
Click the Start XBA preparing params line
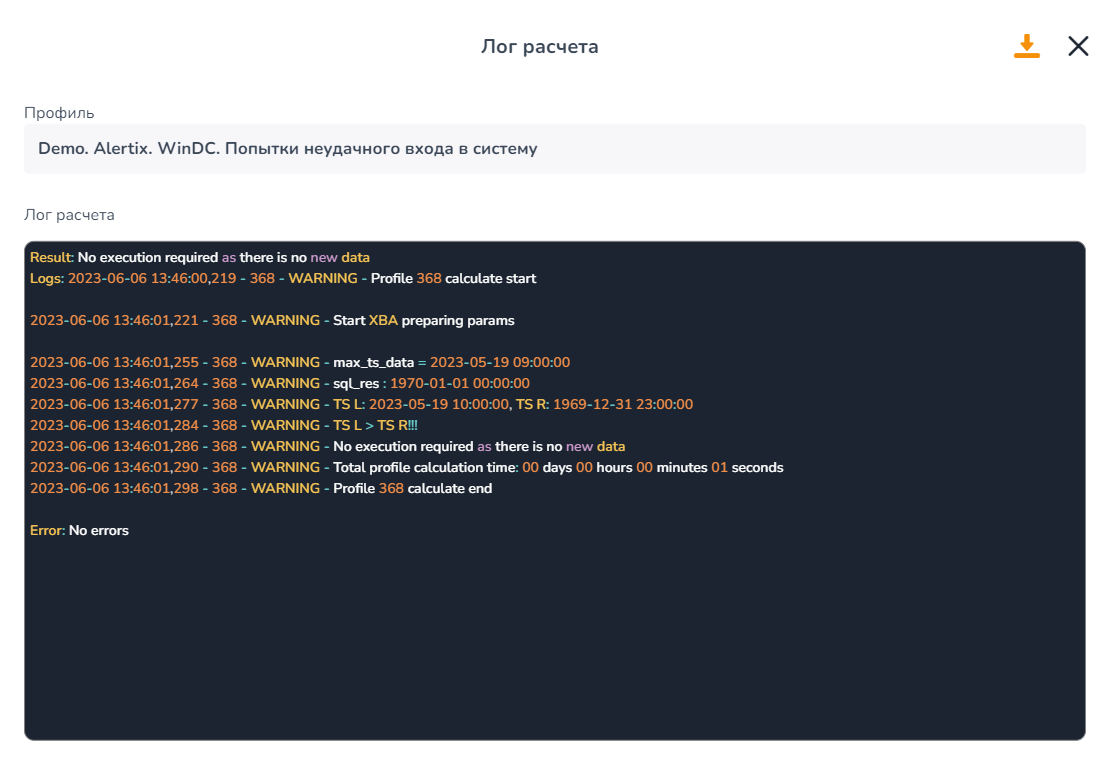click(x=272, y=321)
